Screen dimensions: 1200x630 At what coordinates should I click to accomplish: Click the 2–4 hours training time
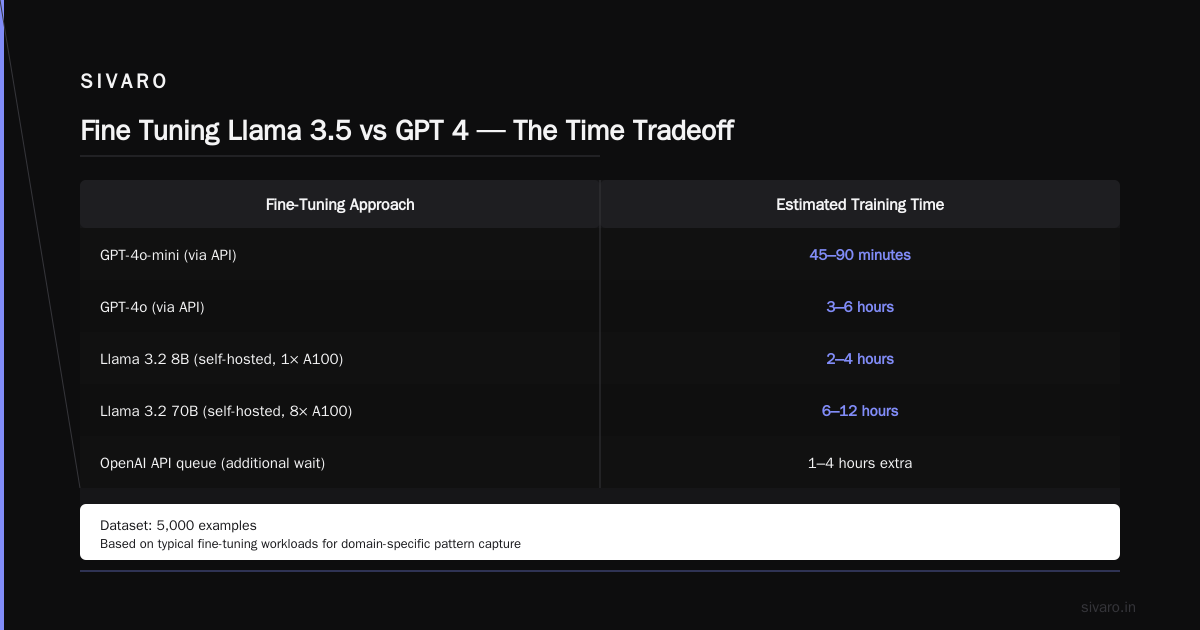coord(860,359)
